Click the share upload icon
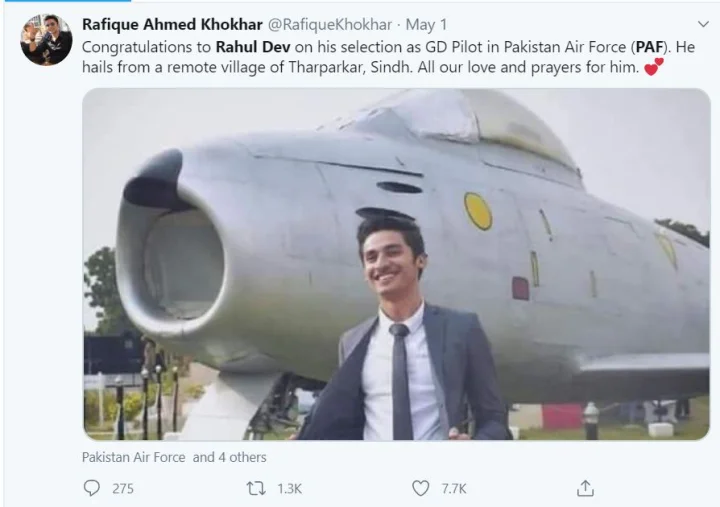The image size is (720, 507). pyautogui.click(x=585, y=488)
